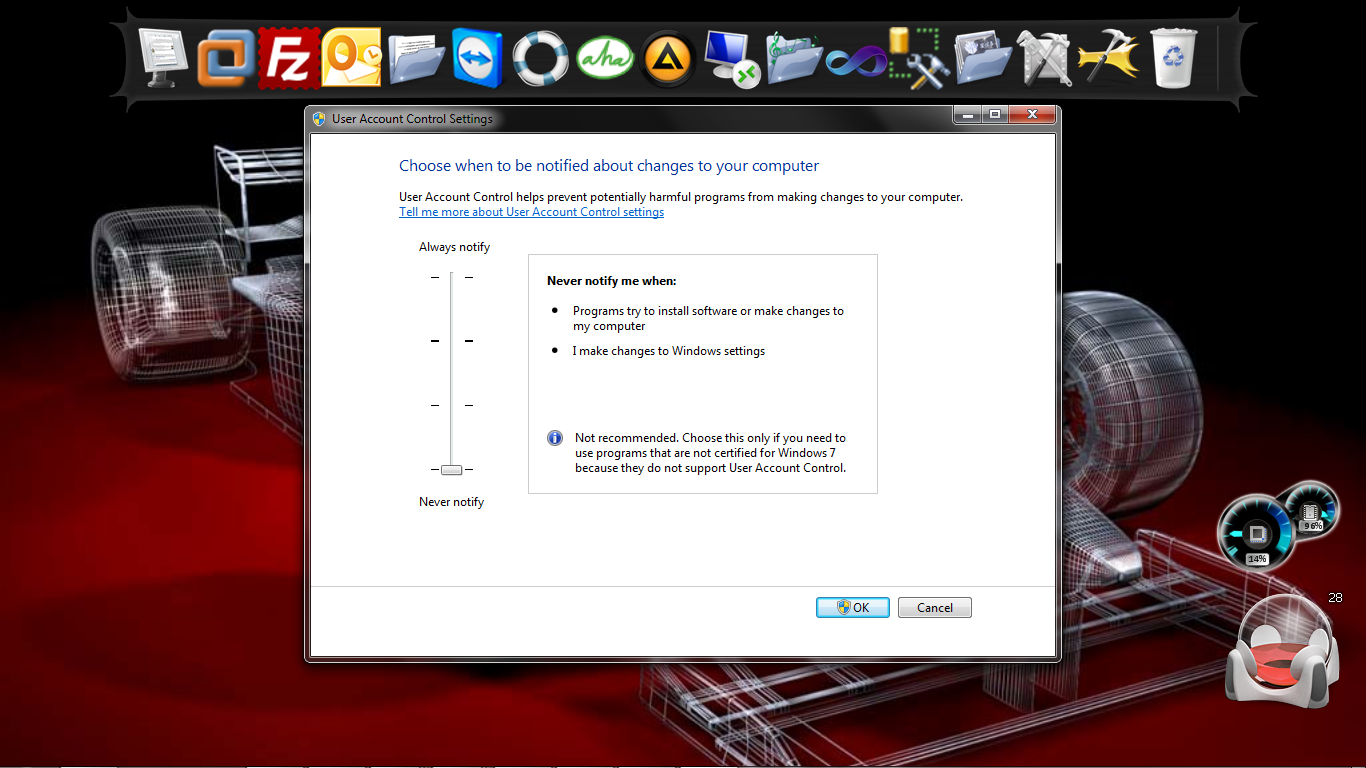Confirm settings with the OK button
Screen dimensions: 1366x768
(x=852, y=607)
